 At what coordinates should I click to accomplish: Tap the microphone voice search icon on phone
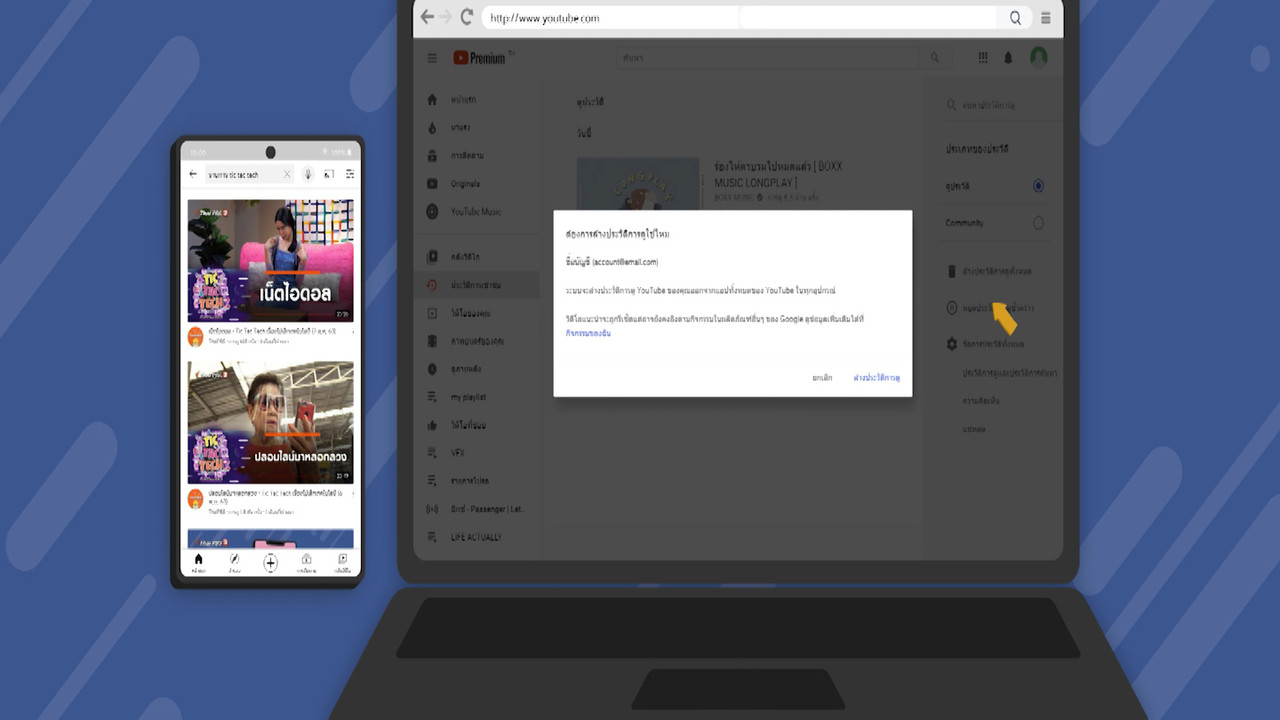click(x=308, y=174)
